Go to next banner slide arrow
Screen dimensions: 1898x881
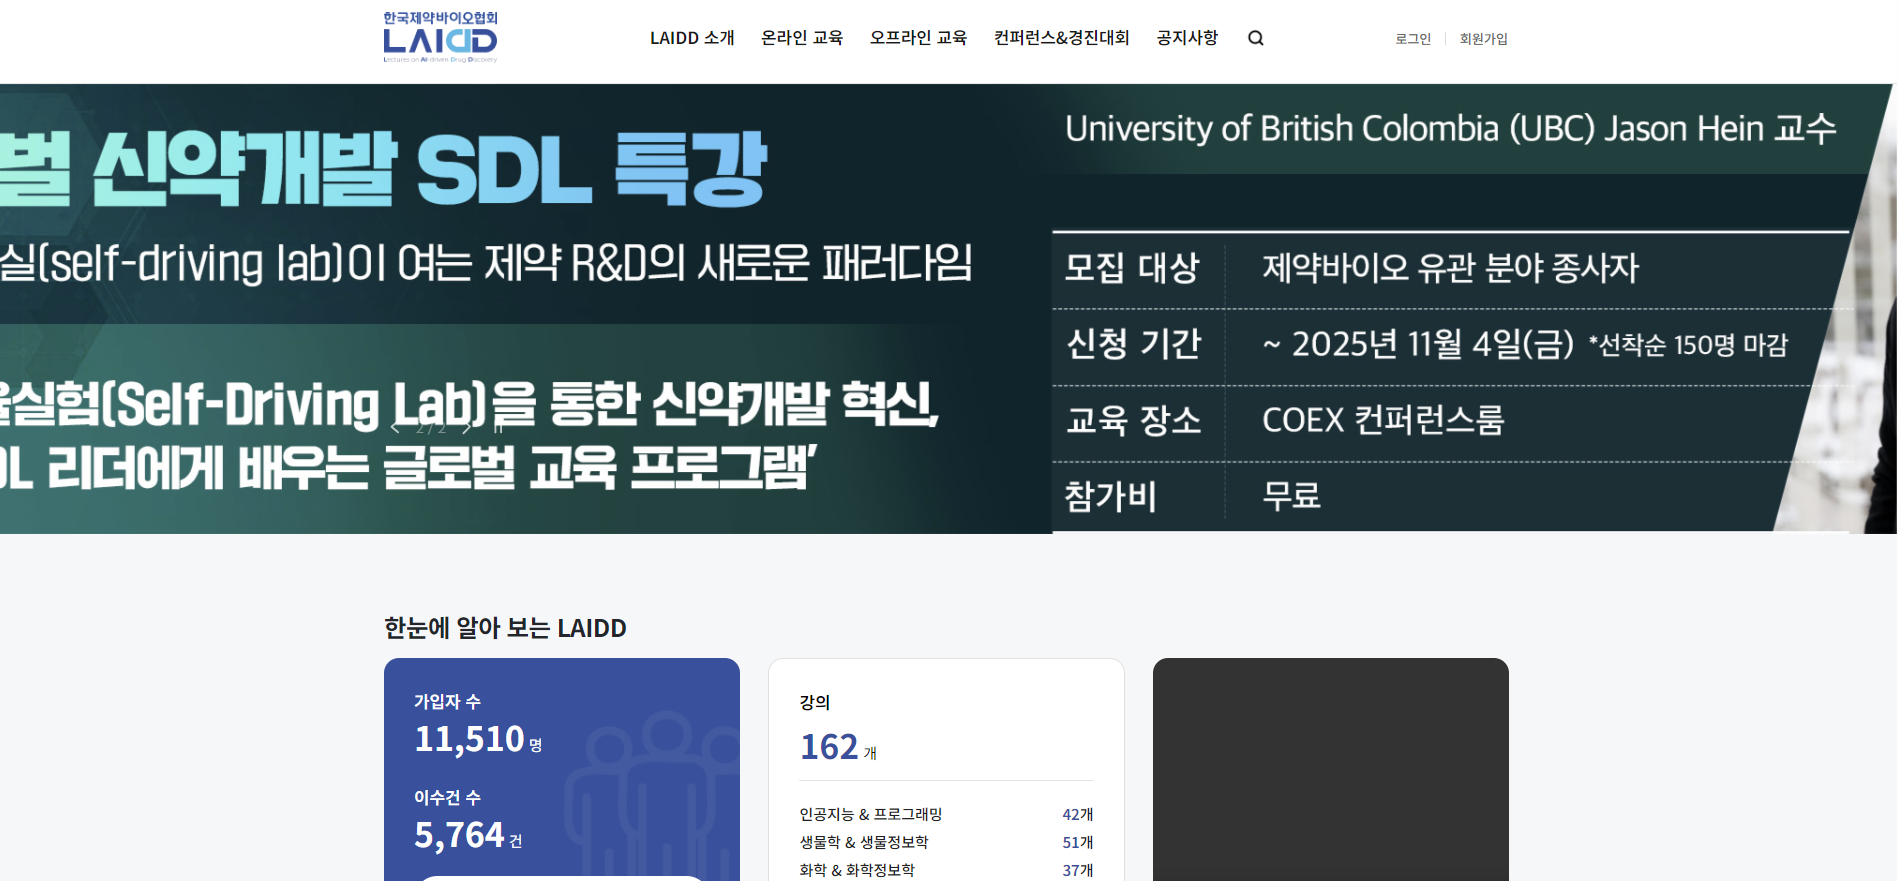click(x=466, y=428)
